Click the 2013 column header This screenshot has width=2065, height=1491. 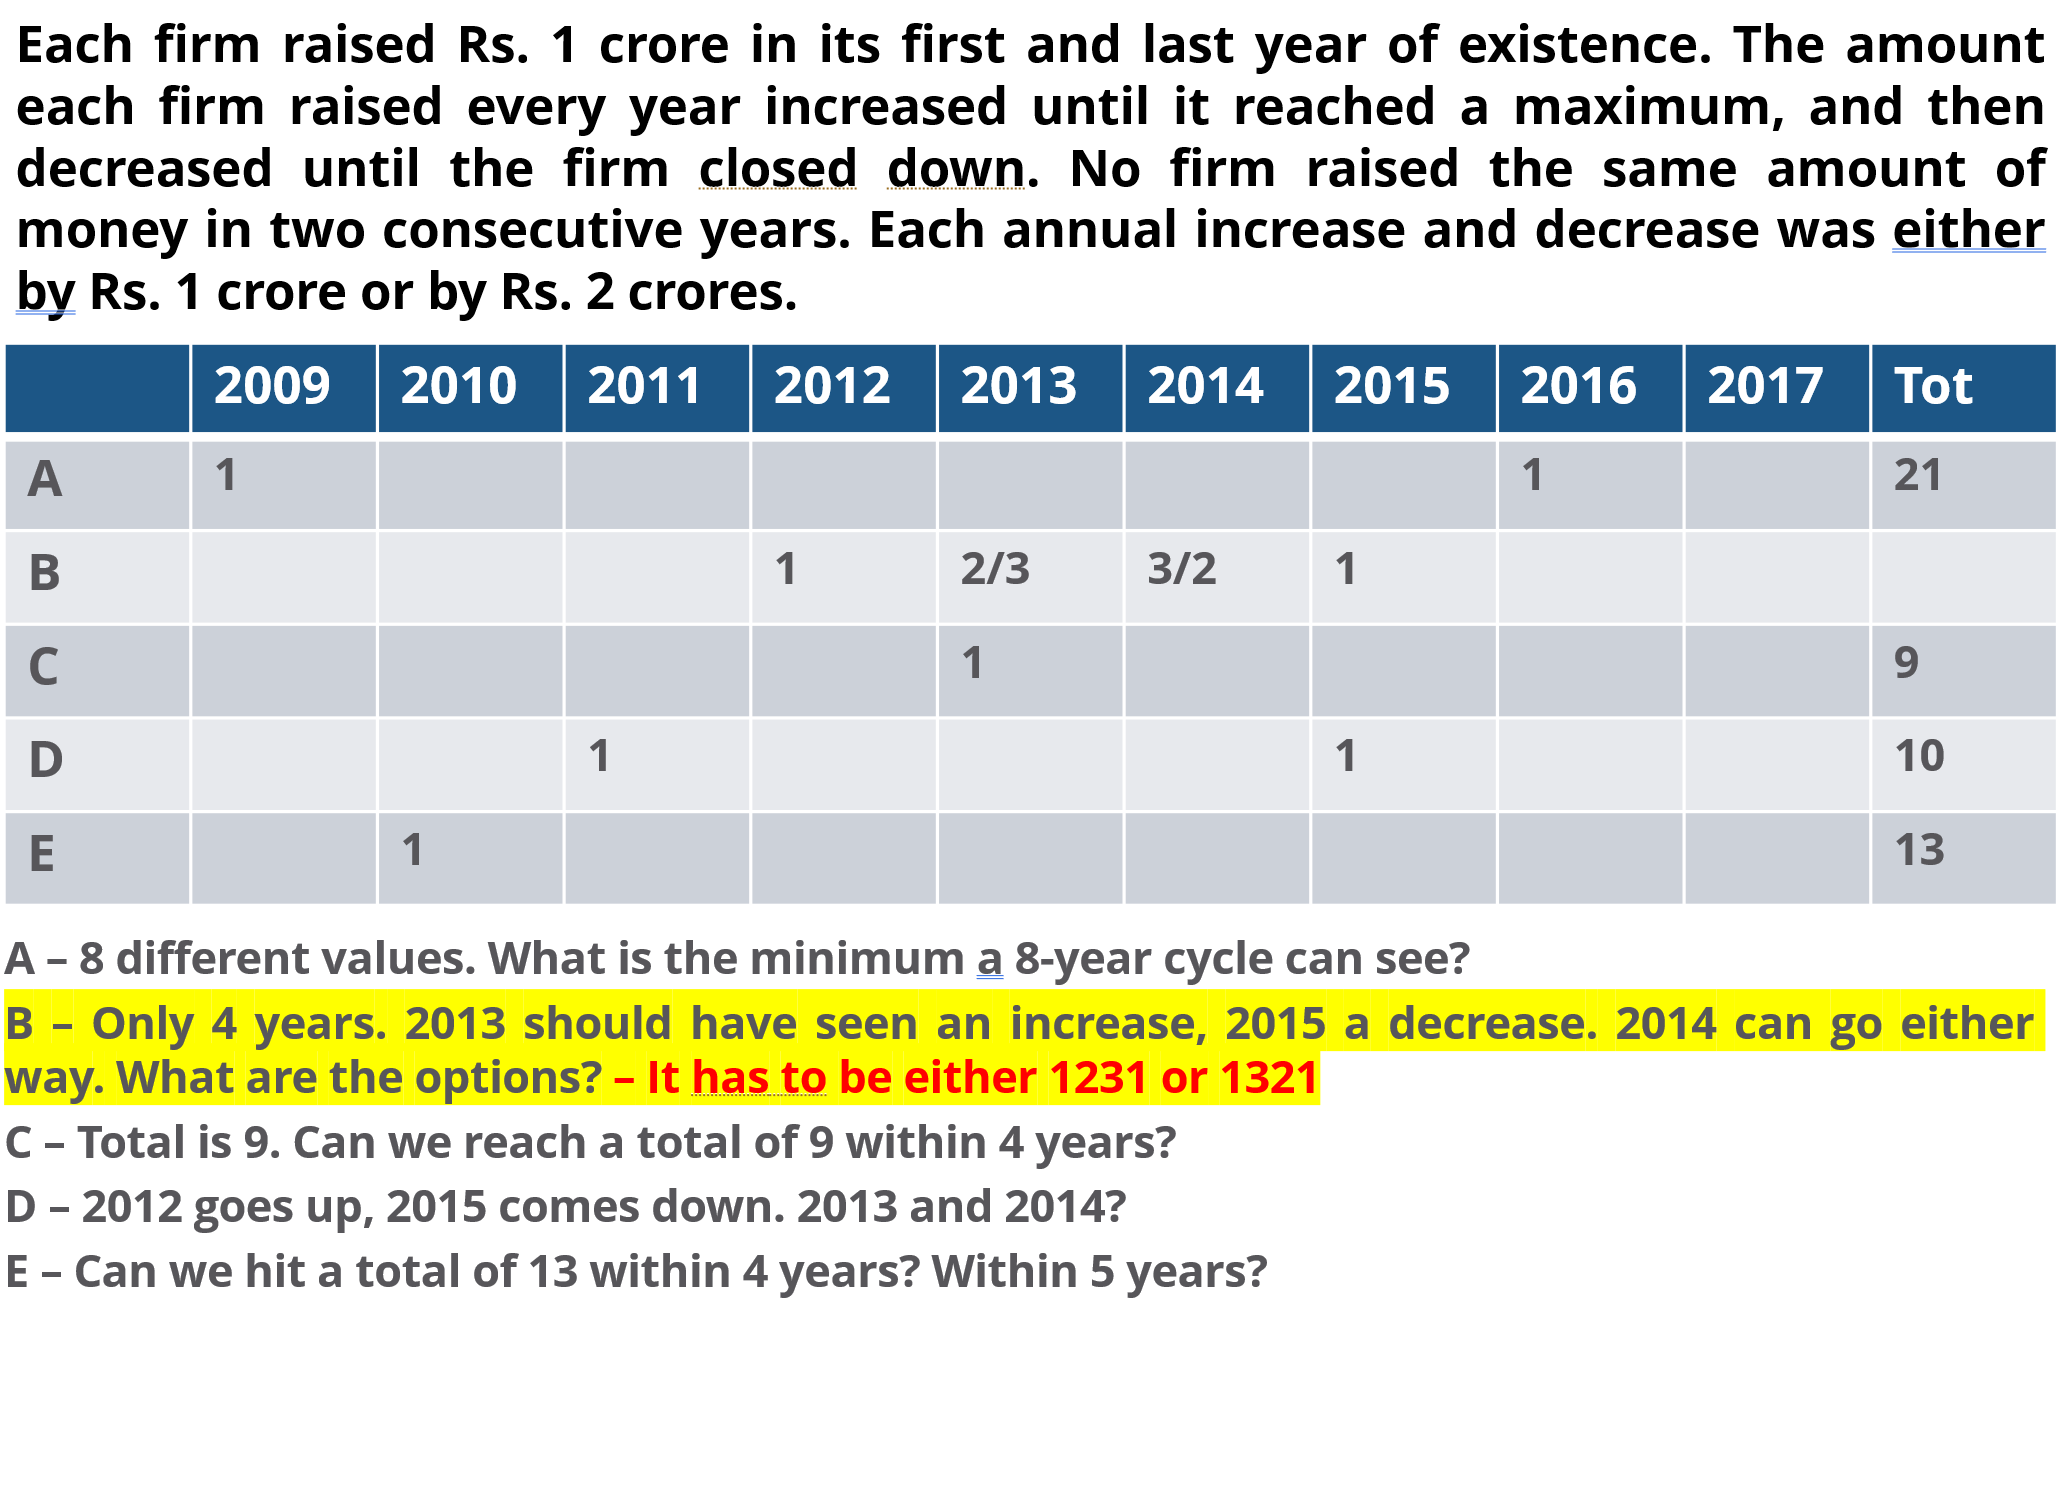[x=1031, y=389]
